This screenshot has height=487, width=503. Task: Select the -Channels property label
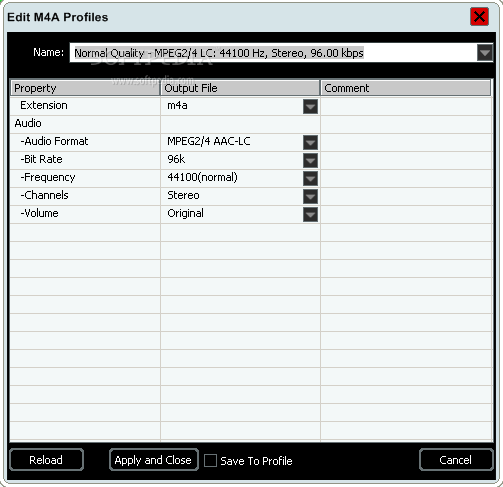[44, 195]
